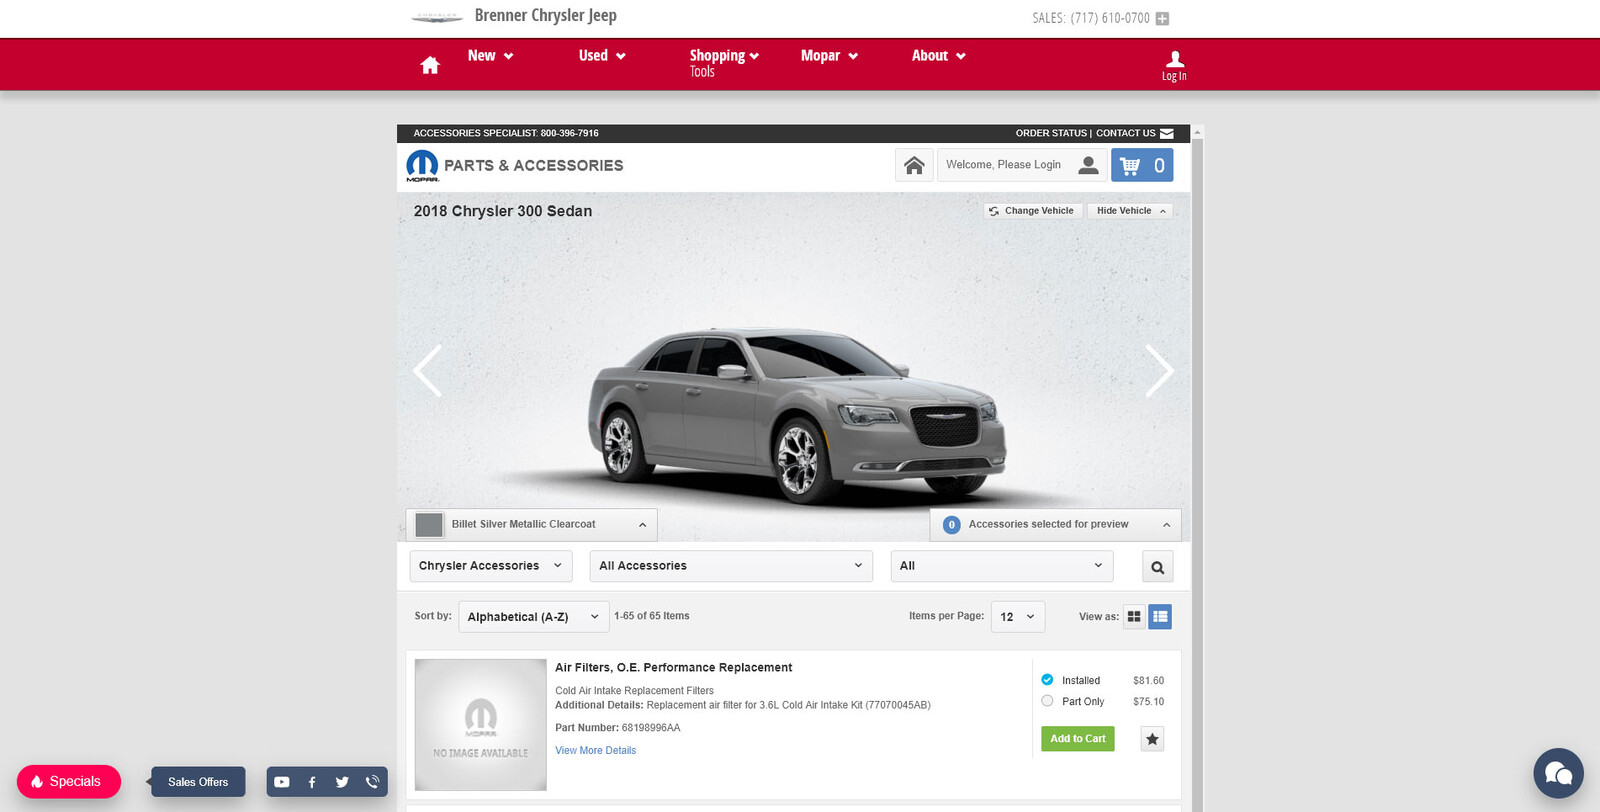Open the live chat bubble
1600x812 pixels.
click(1559, 773)
